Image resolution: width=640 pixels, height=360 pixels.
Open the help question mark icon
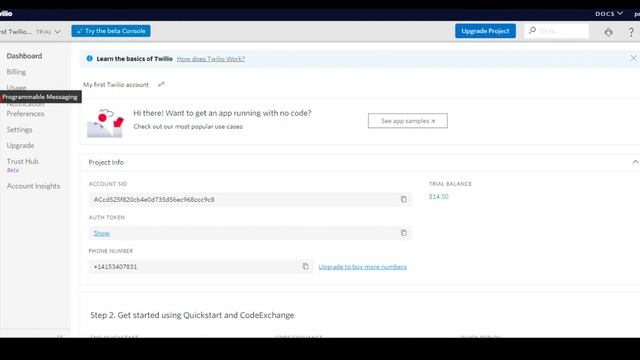(631, 32)
